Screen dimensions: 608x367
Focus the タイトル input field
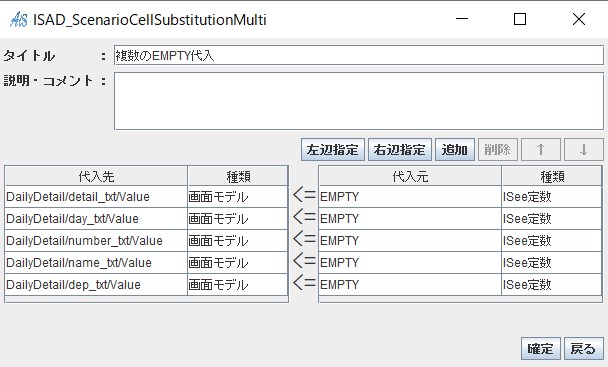tap(359, 55)
